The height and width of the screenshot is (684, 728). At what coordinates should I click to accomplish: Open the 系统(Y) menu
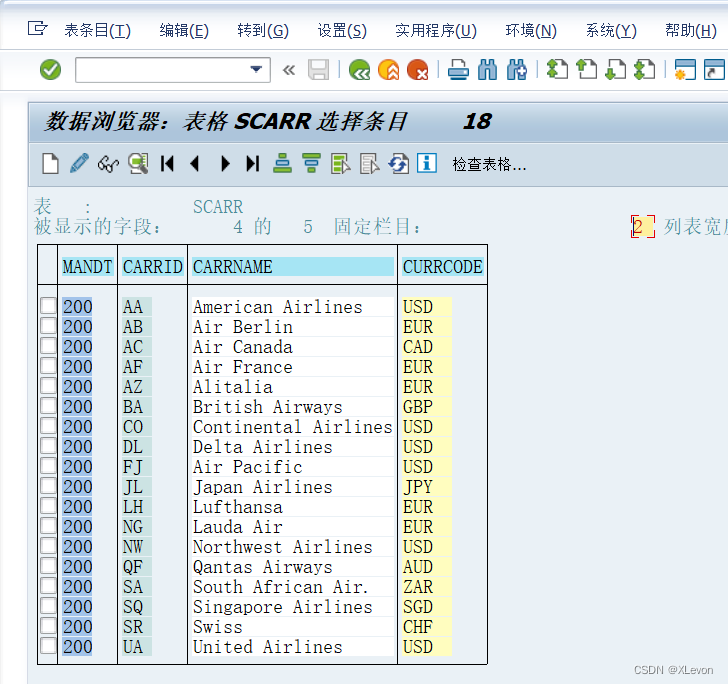[611, 31]
